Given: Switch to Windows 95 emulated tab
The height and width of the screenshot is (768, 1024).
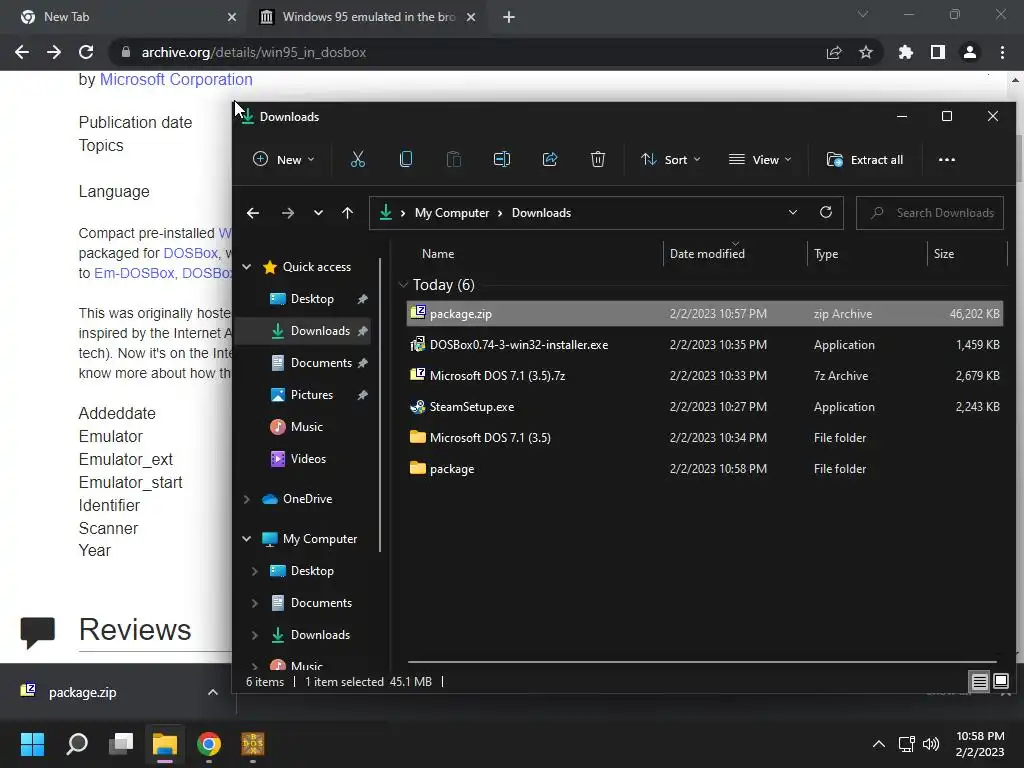Looking at the screenshot, I should click(368, 17).
